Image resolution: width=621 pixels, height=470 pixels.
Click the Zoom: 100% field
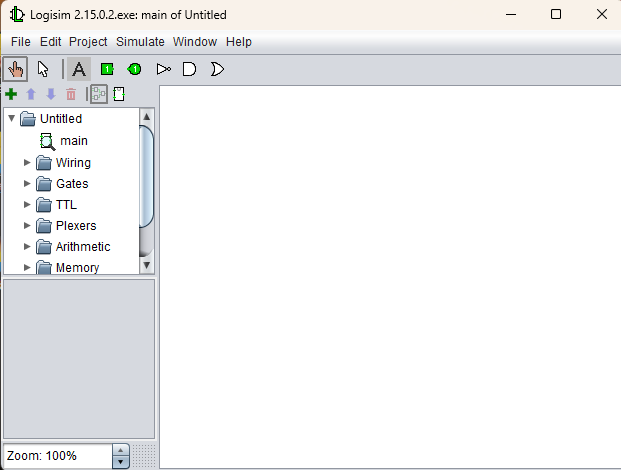click(x=58, y=456)
